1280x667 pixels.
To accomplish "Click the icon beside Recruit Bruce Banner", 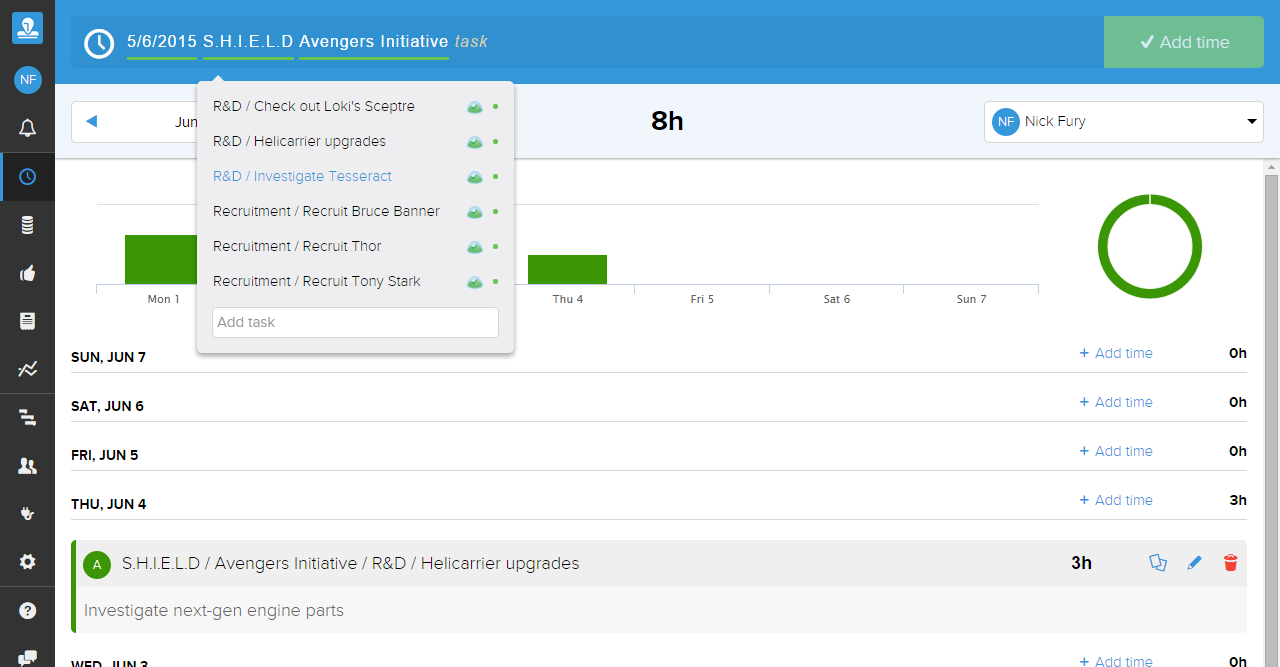I will click(x=475, y=212).
